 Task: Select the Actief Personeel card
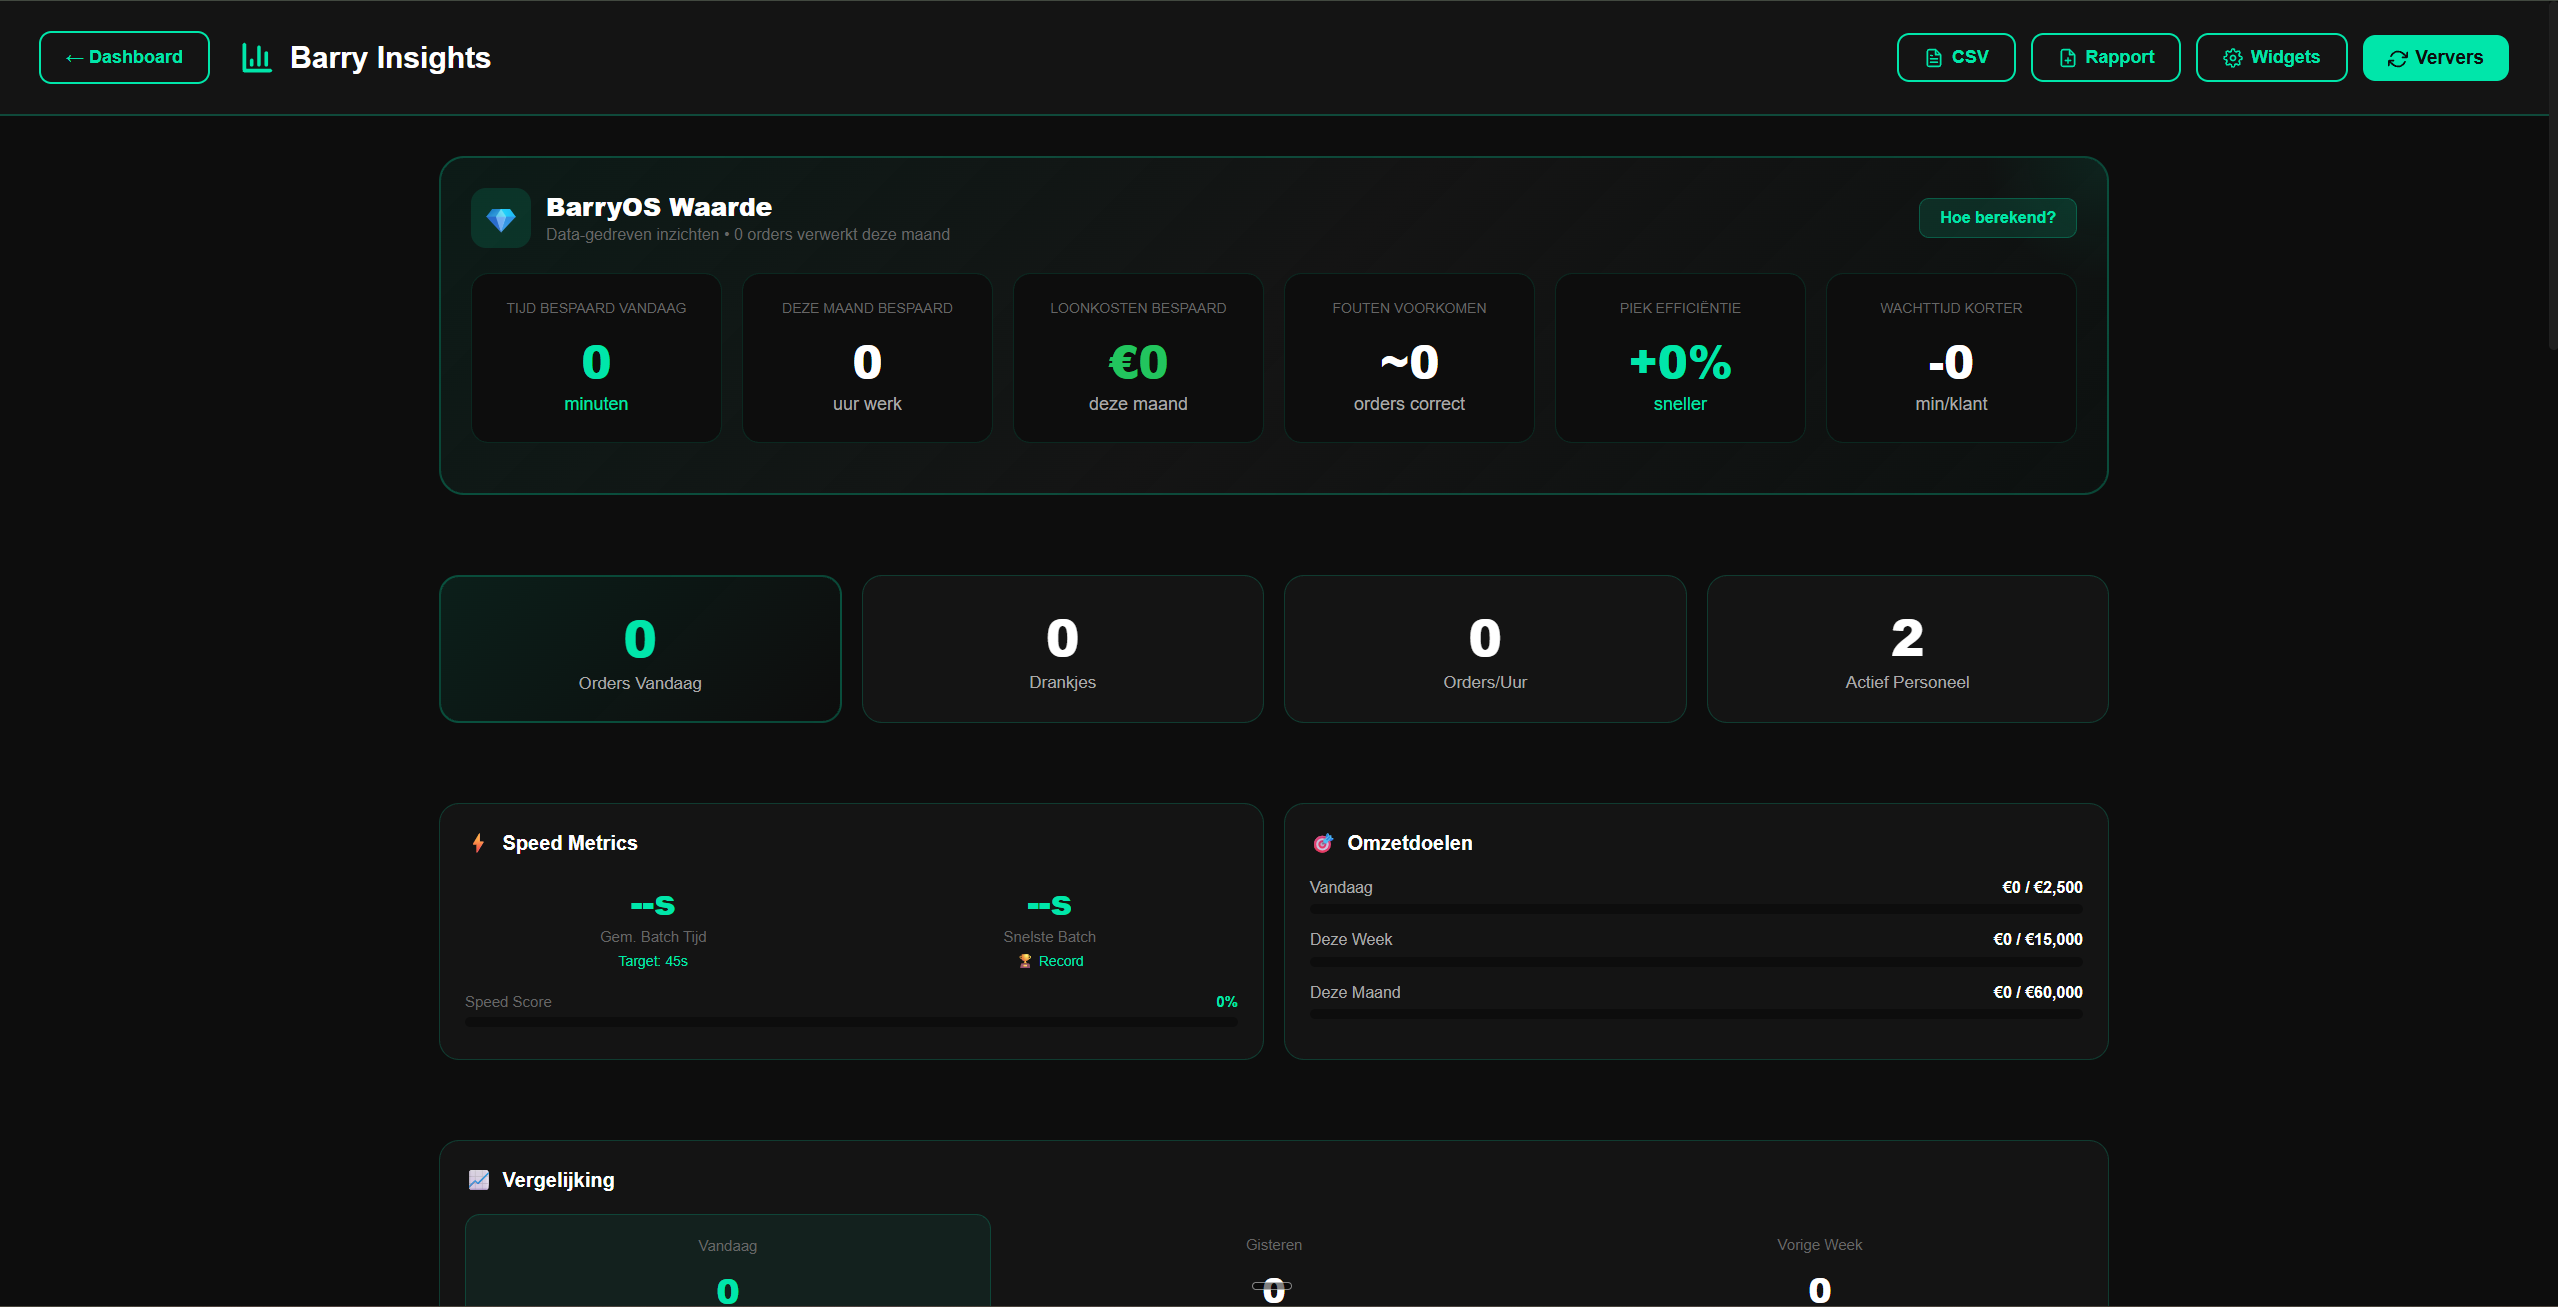(x=1906, y=649)
